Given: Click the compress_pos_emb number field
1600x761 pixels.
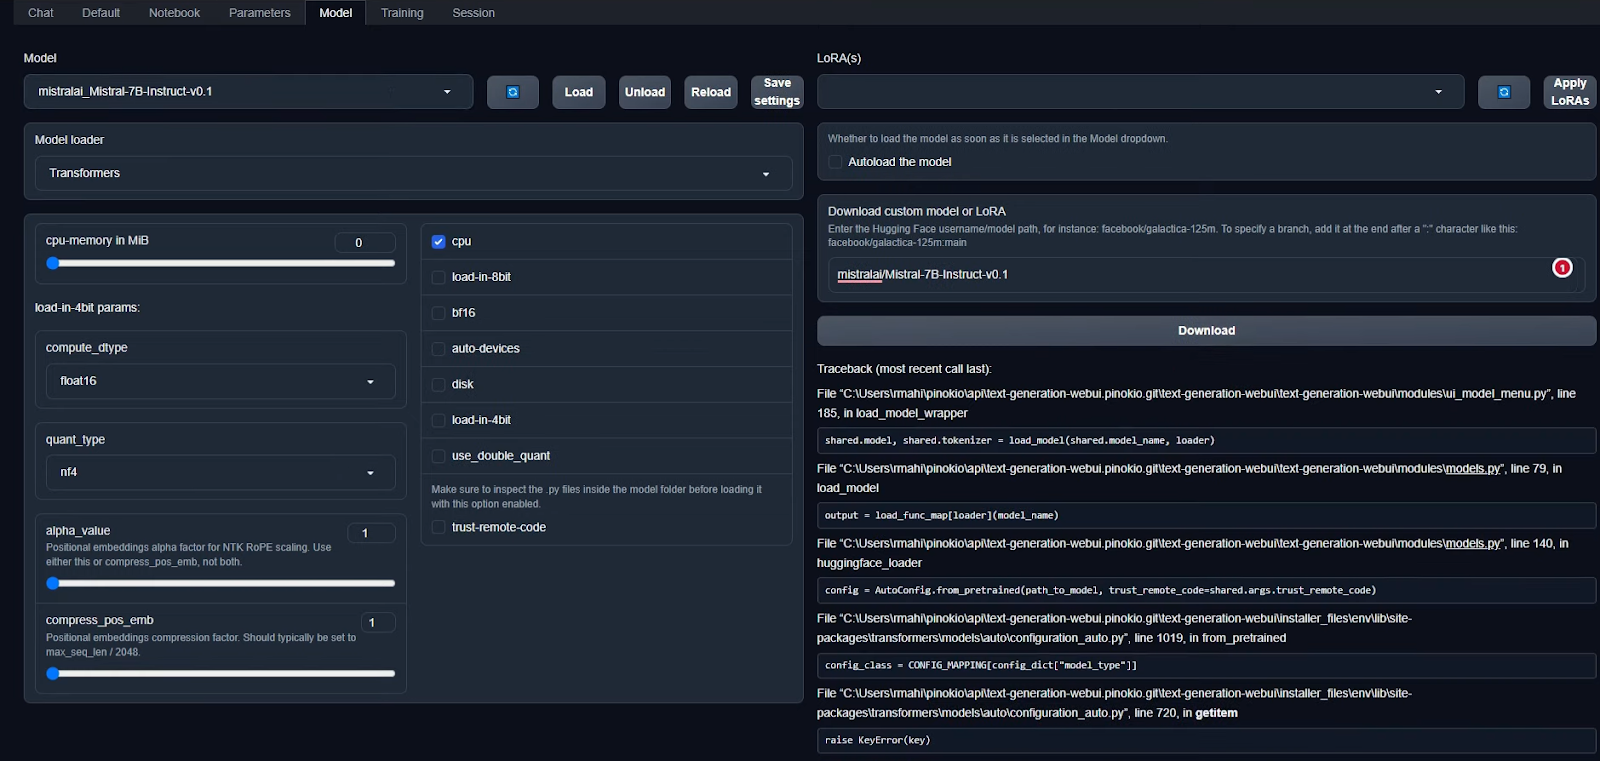Looking at the screenshot, I should [378, 622].
